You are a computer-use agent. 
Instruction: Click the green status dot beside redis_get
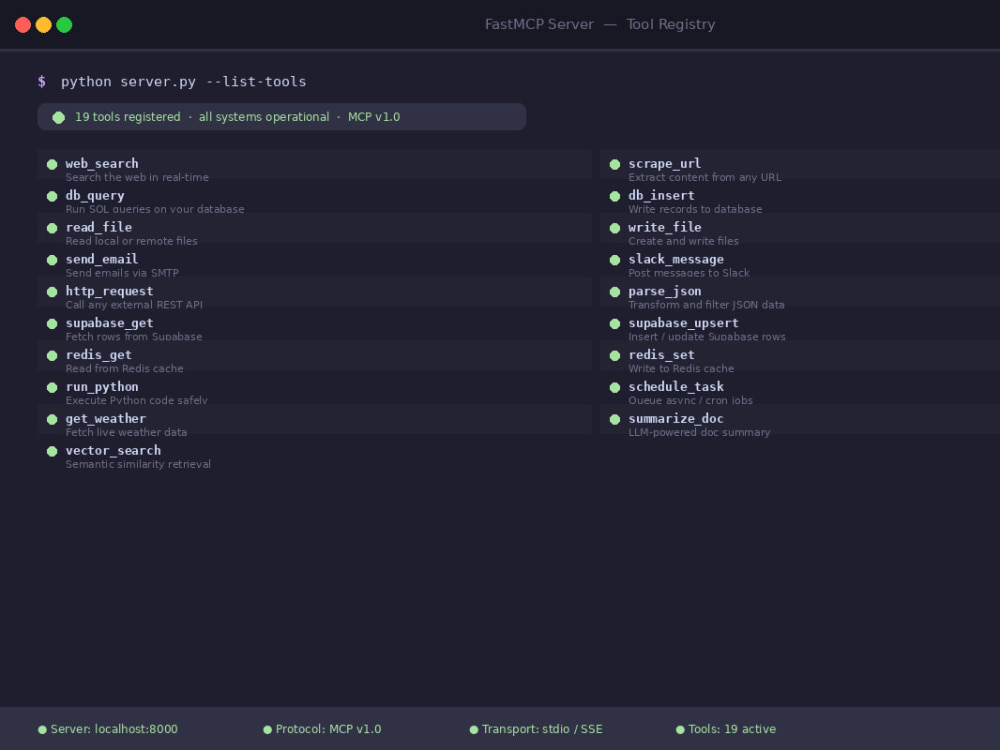point(52,356)
